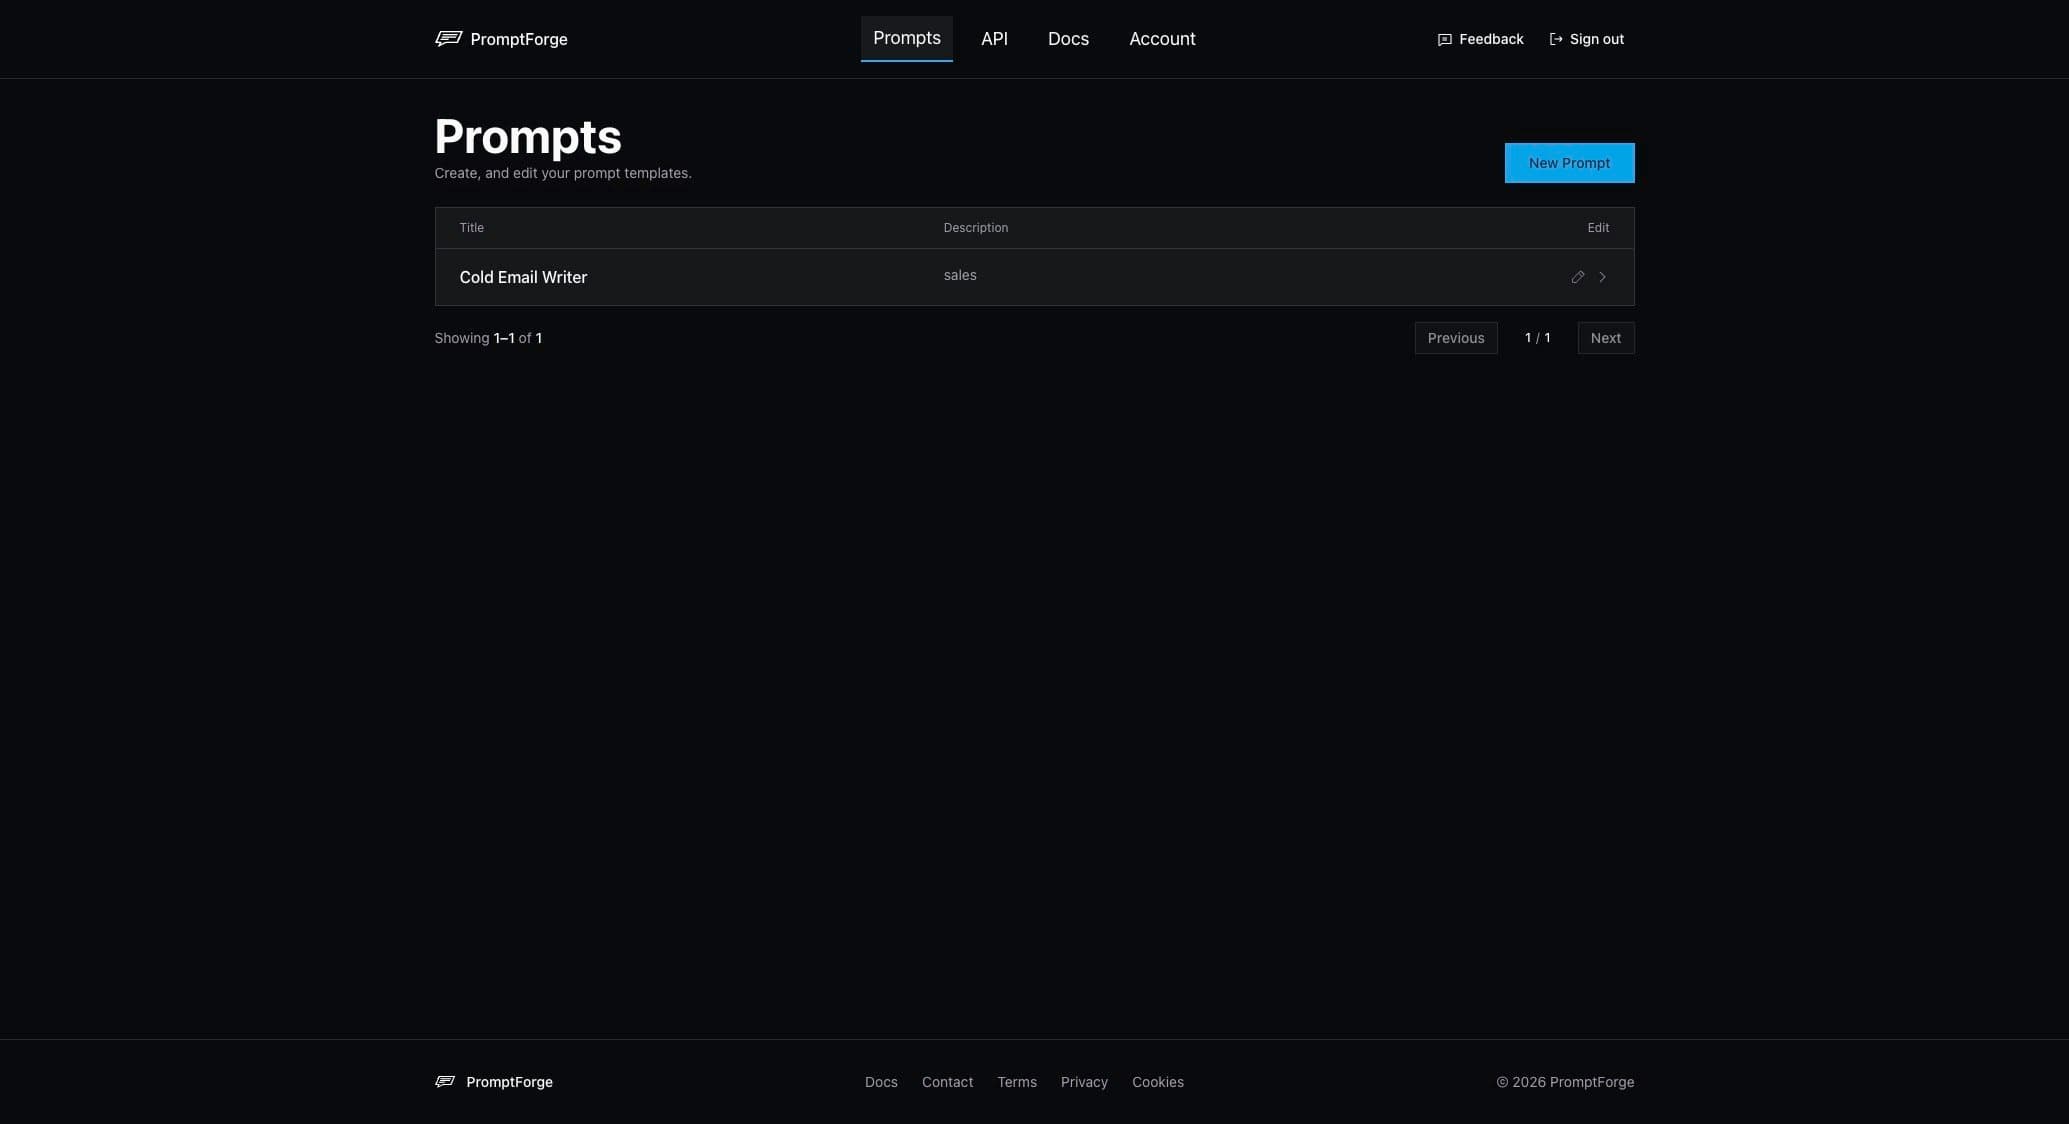Create a prompt with the New Prompt button
This screenshot has height=1124, width=2069.
pyautogui.click(x=1568, y=162)
